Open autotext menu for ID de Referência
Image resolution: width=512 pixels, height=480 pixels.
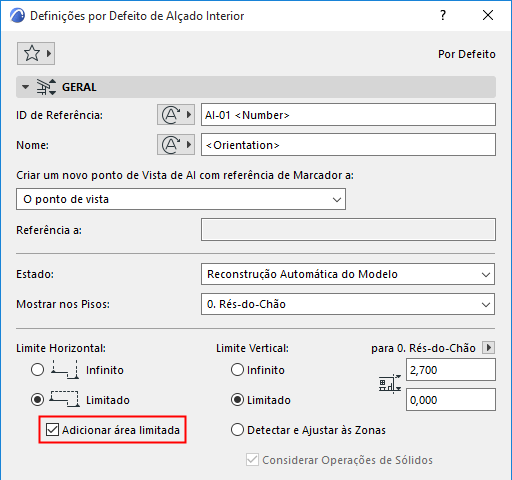pyautogui.click(x=176, y=115)
